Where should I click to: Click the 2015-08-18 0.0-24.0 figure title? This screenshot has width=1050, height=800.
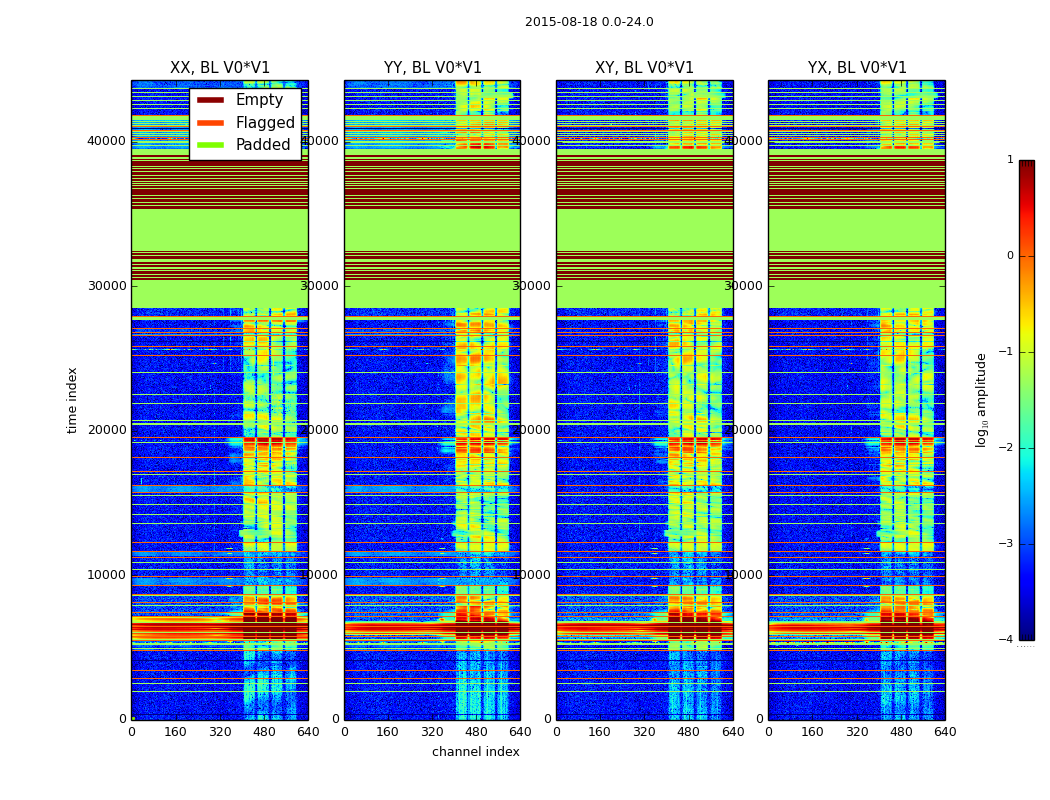coord(589,22)
